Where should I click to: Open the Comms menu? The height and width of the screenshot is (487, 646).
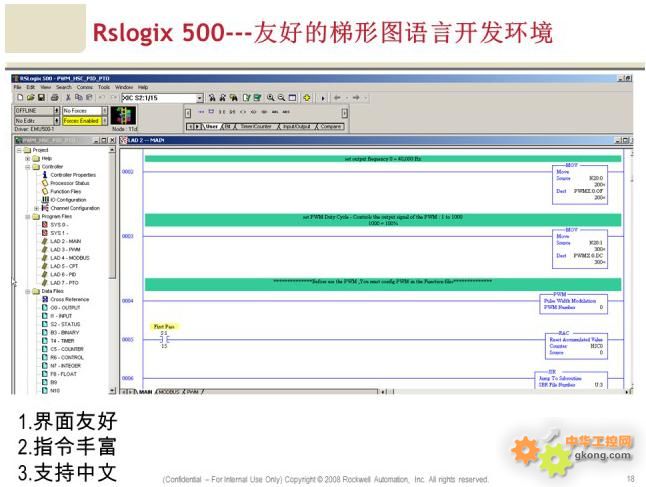[x=84, y=87]
